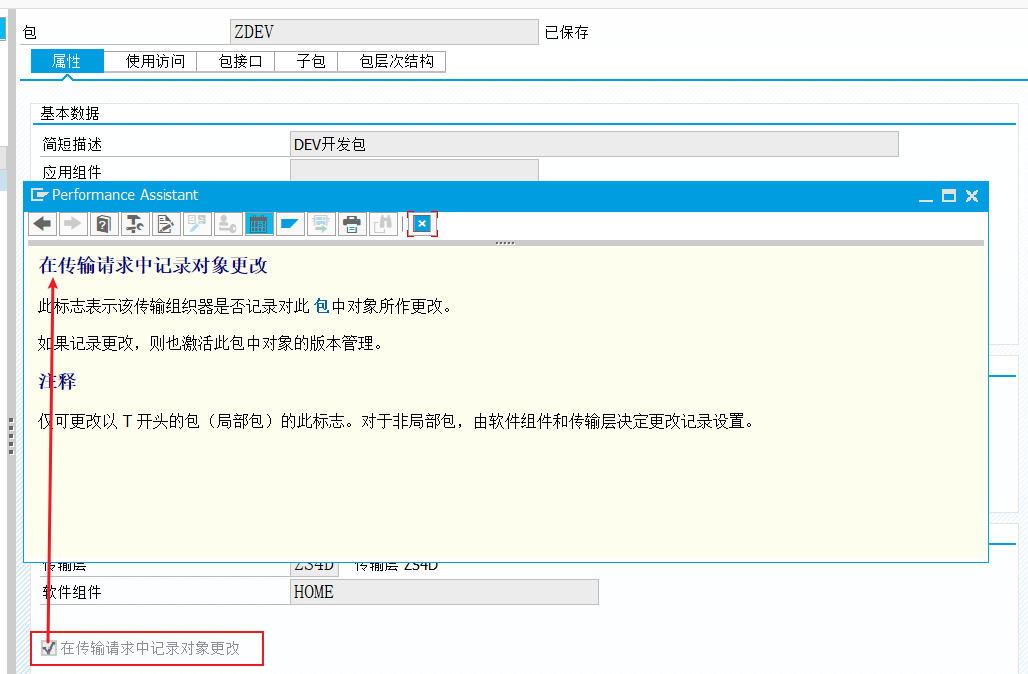Click the left panel splitter grip dots
This screenshot has height=674, width=1028.
11,436
